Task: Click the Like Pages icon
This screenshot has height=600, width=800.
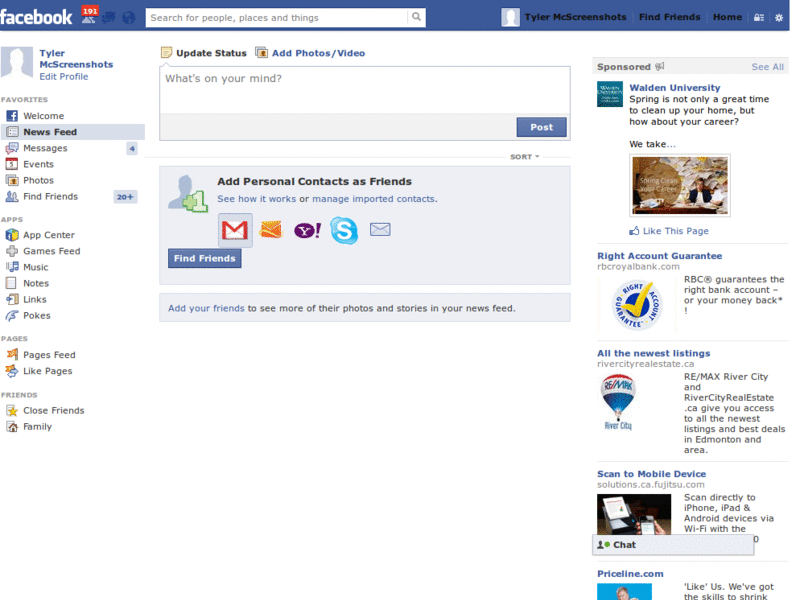Action: coord(12,371)
